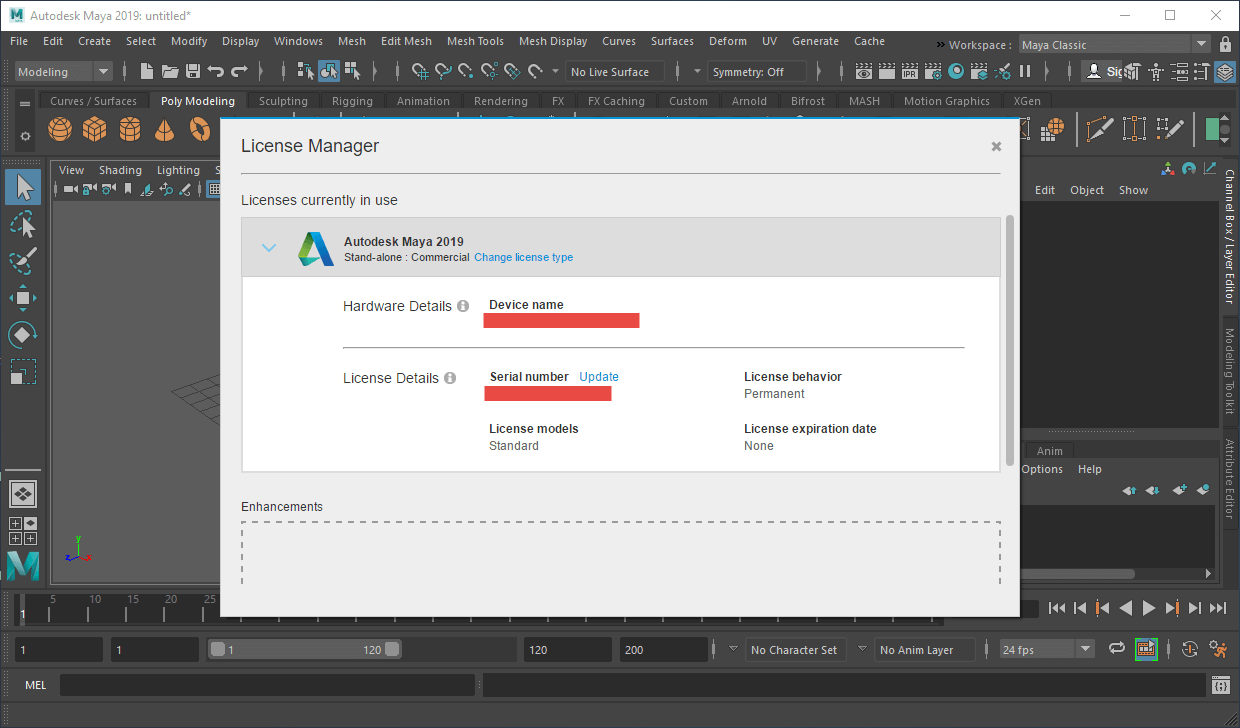This screenshot has width=1240, height=728.
Task: Click the playback end time field 120
Action: pos(566,649)
